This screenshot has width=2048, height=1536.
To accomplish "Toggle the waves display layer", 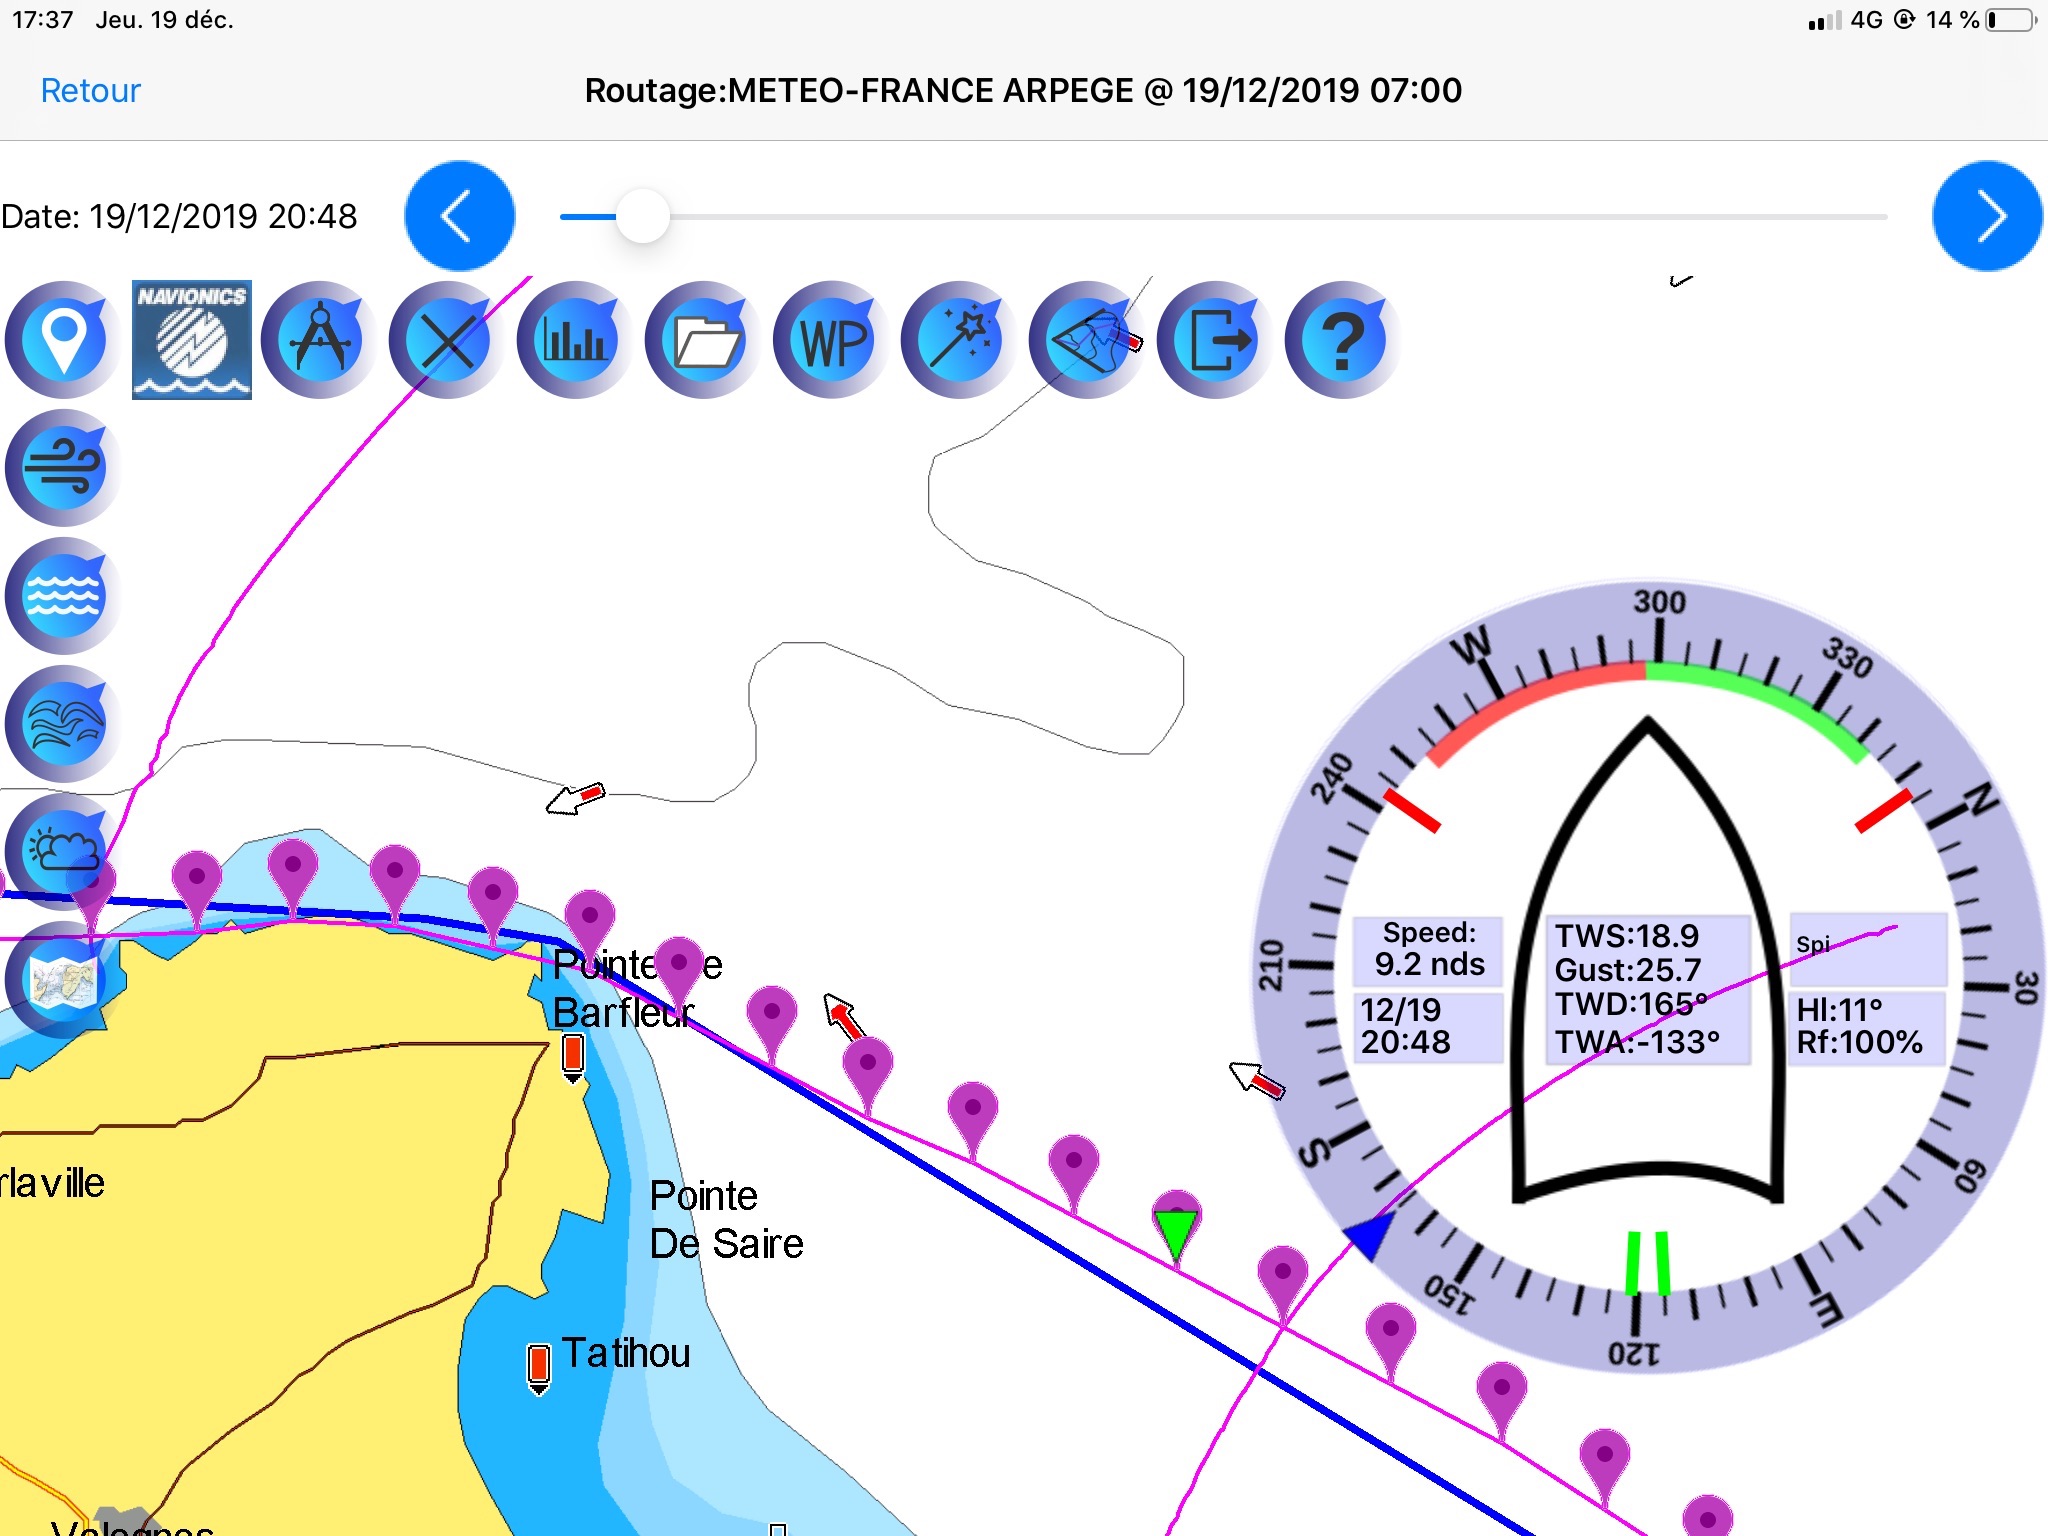I will coord(62,596).
